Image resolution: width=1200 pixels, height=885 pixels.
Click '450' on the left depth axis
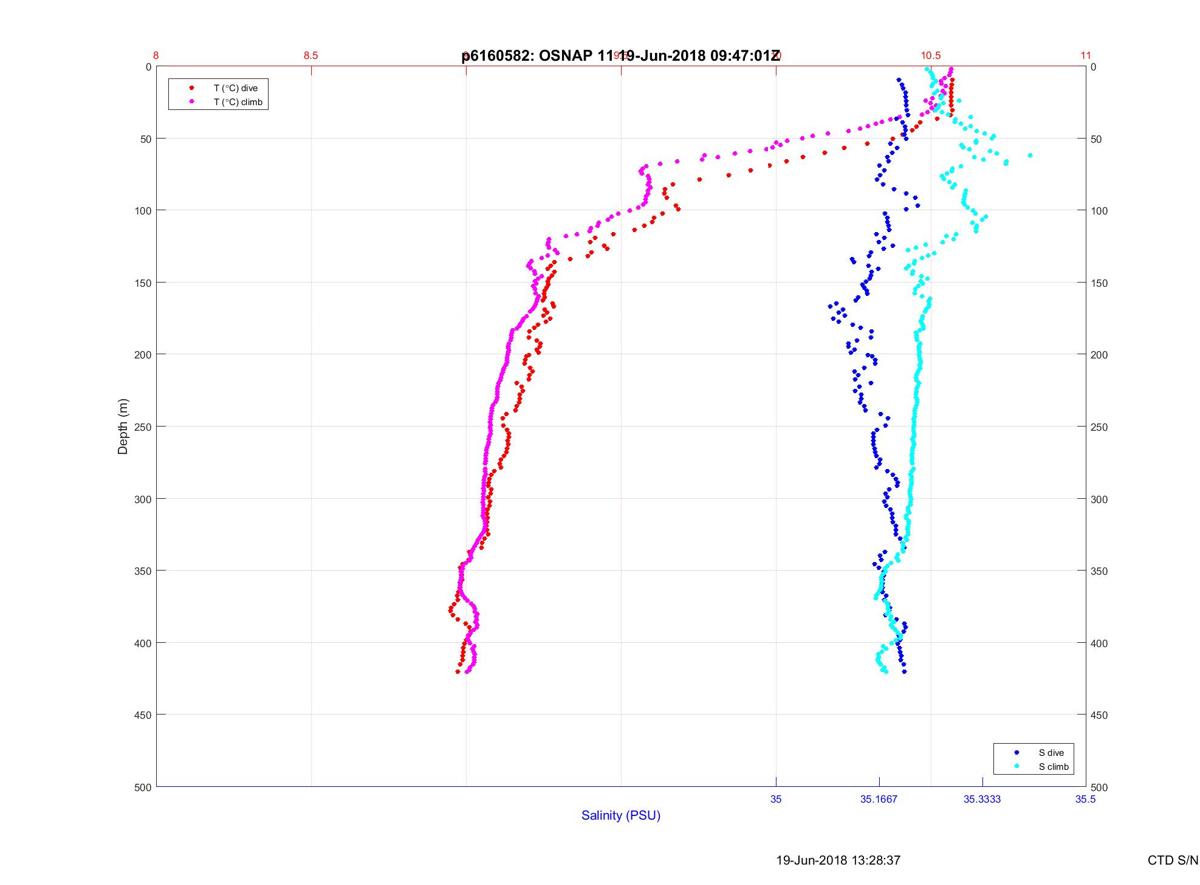(142, 715)
